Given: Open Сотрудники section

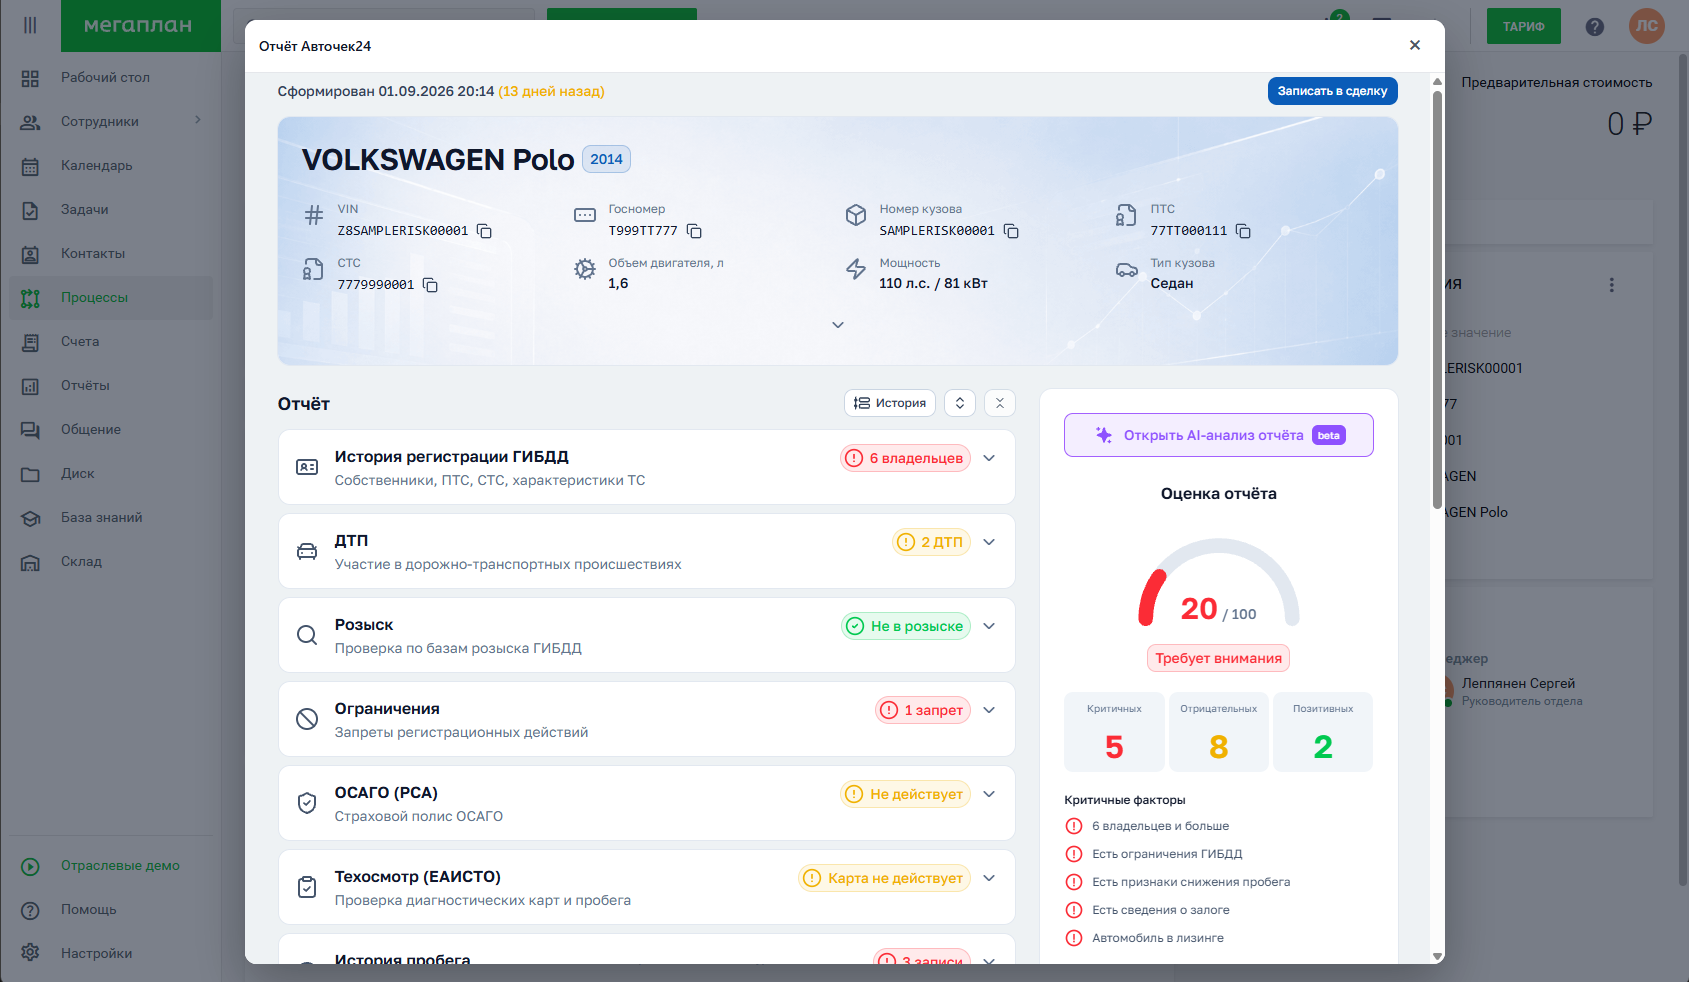Looking at the screenshot, I should pos(111,121).
